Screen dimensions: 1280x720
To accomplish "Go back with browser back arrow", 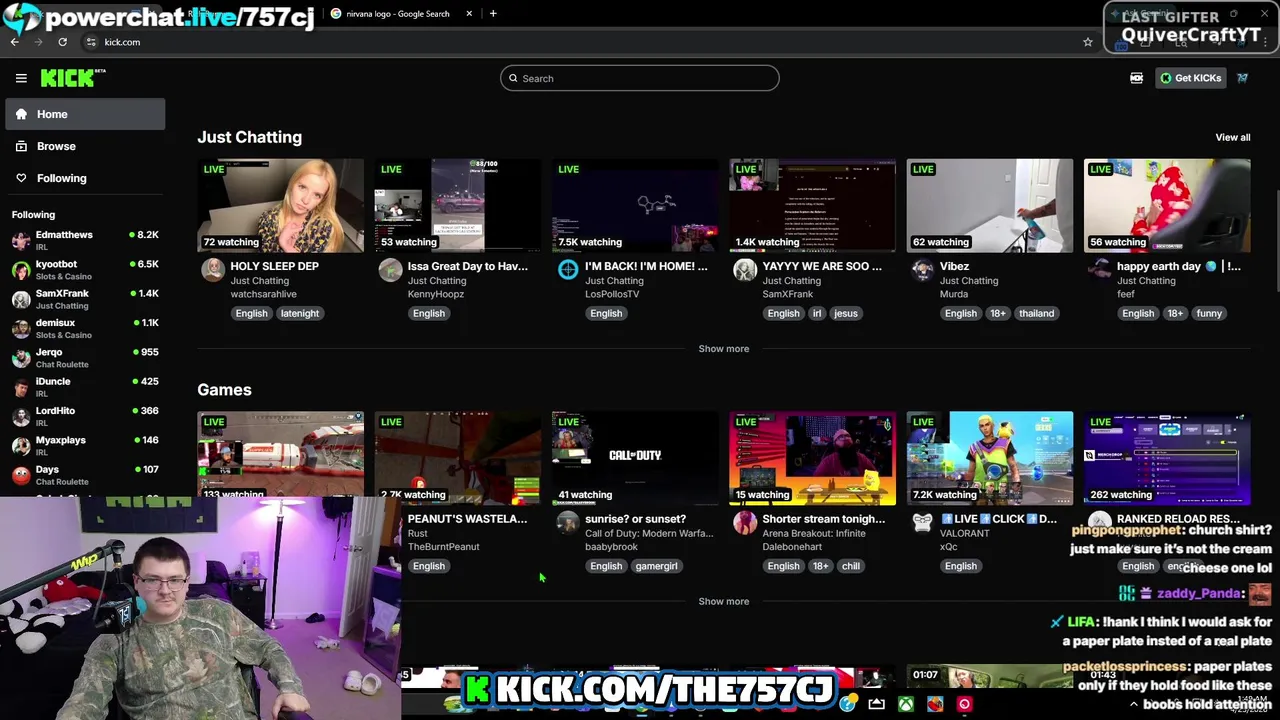I will [x=14, y=42].
